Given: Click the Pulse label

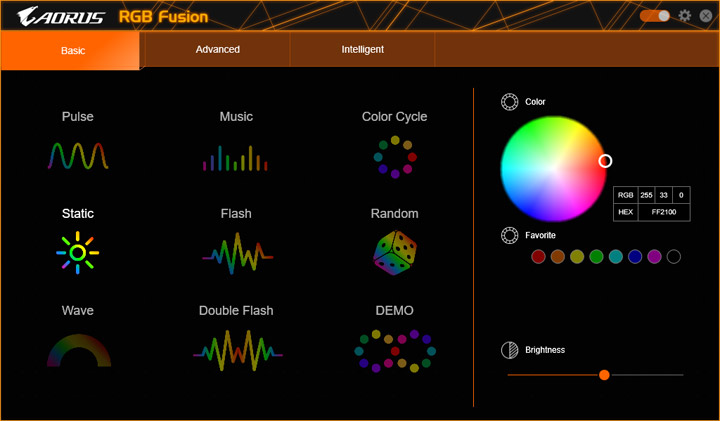Looking at the screenshot, I should point(78,117).
